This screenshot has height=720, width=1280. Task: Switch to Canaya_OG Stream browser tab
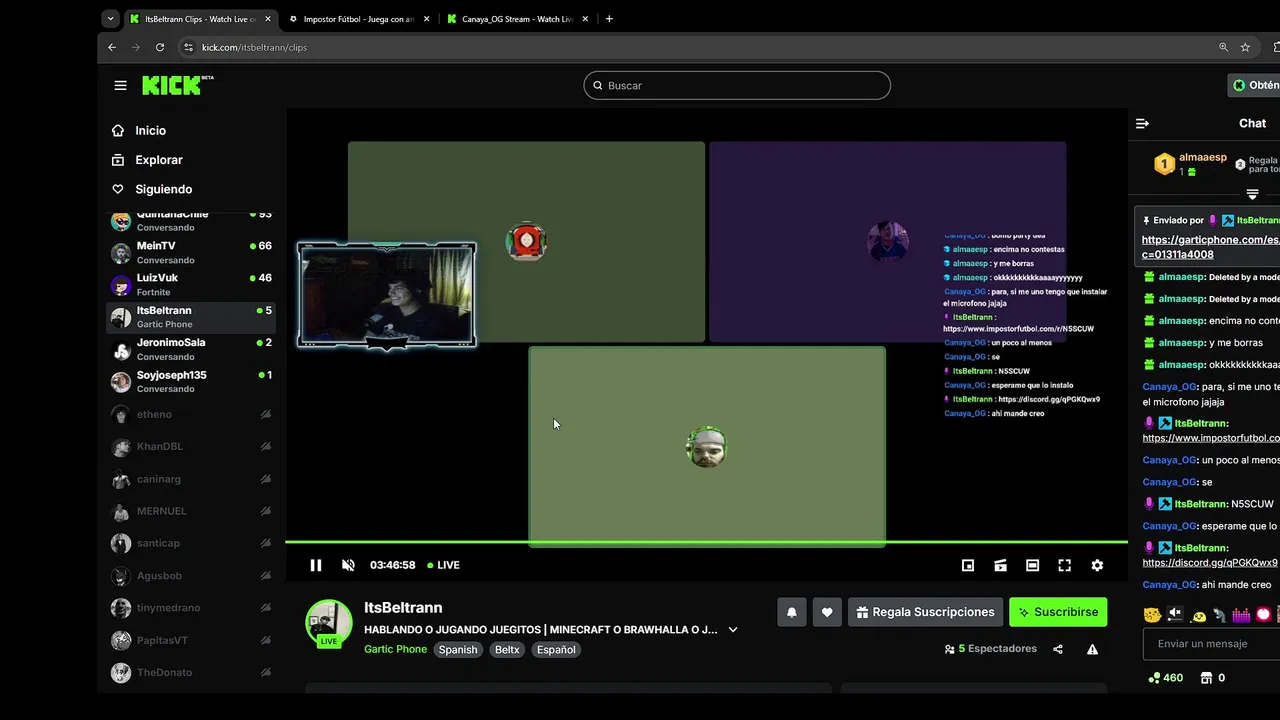pyautogui.click(x=517, y=19)
